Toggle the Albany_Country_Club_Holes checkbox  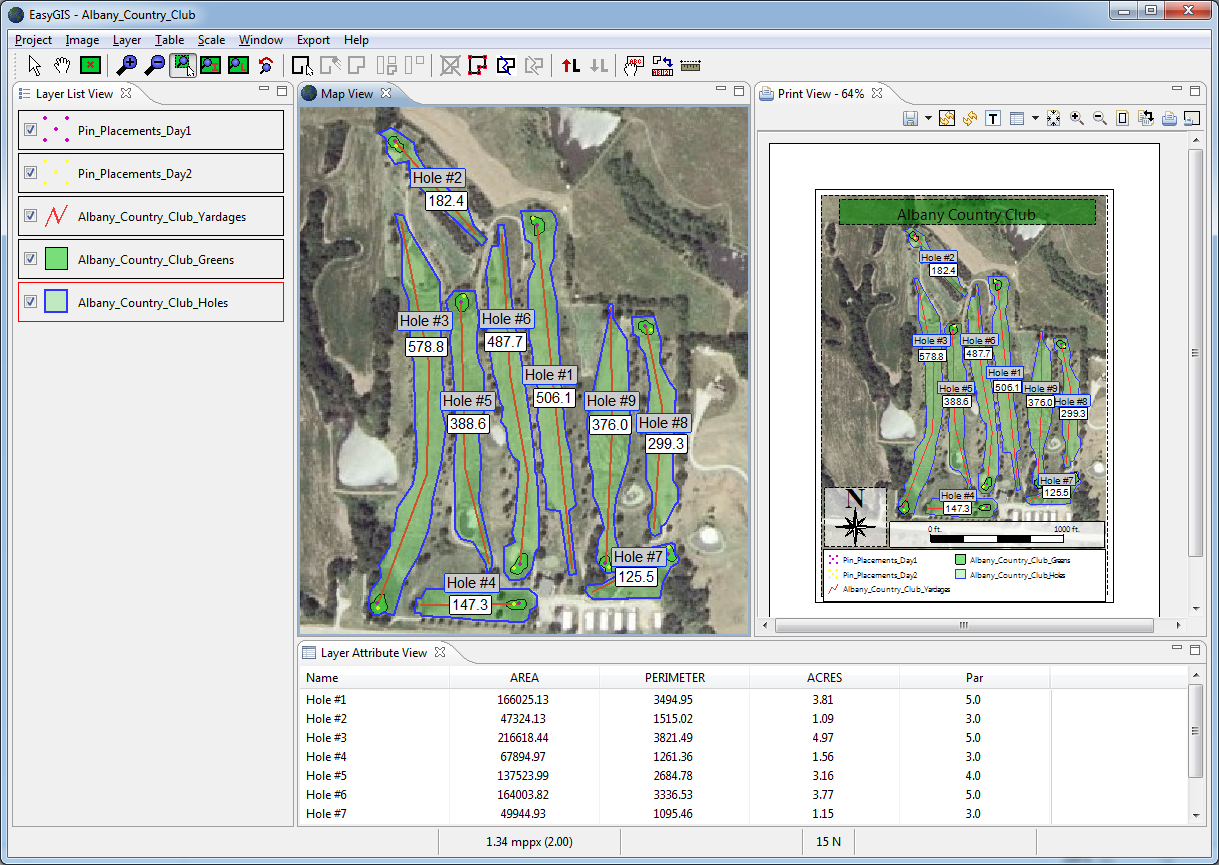click(31, 302)
